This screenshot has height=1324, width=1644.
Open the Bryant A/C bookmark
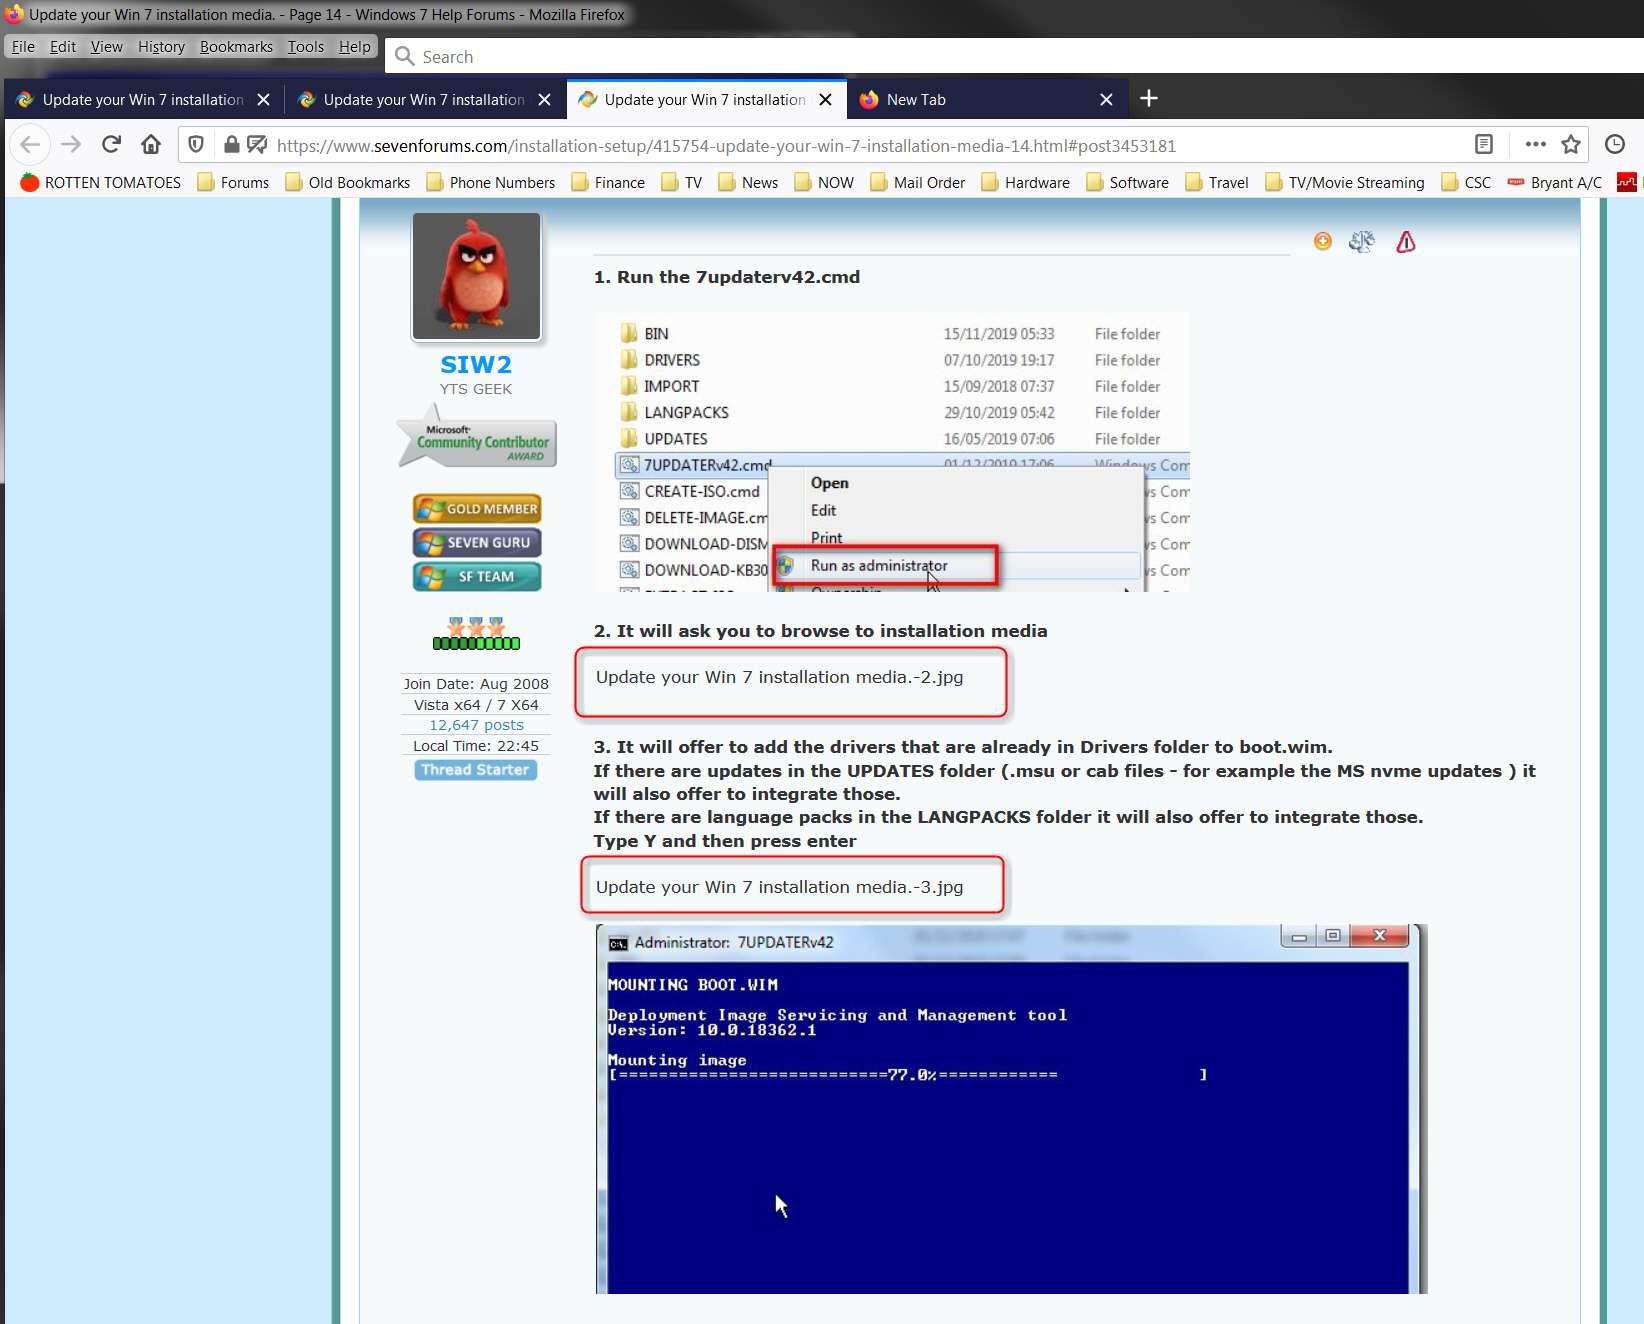1555,182
